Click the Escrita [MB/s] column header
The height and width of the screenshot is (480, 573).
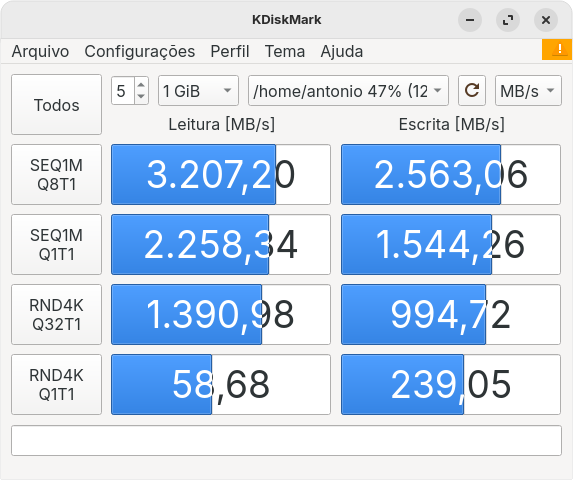click(x=452, y=124)
